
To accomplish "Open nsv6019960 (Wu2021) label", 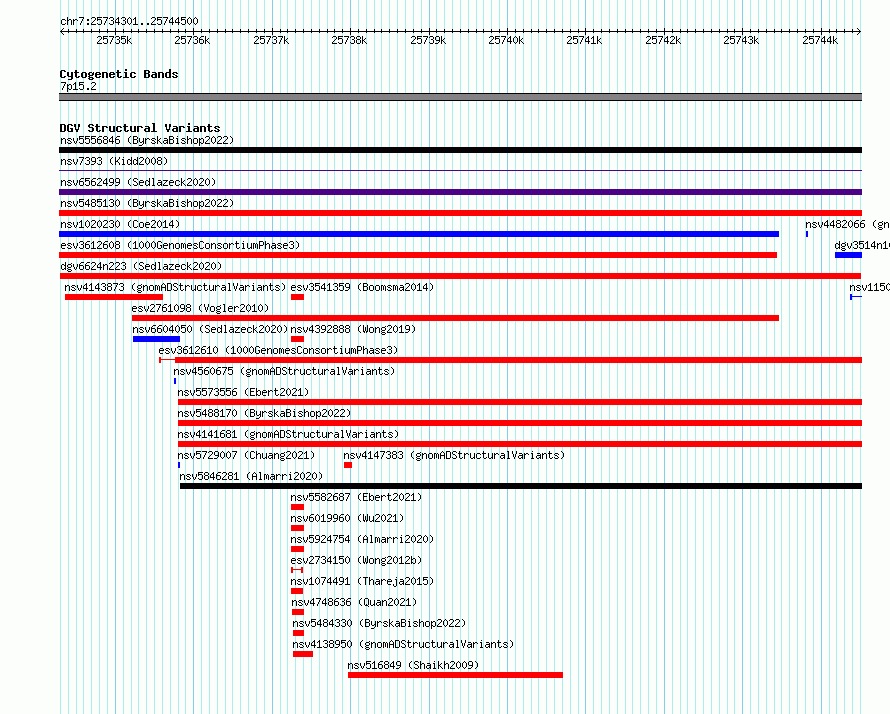I will (x=347, y=518).
